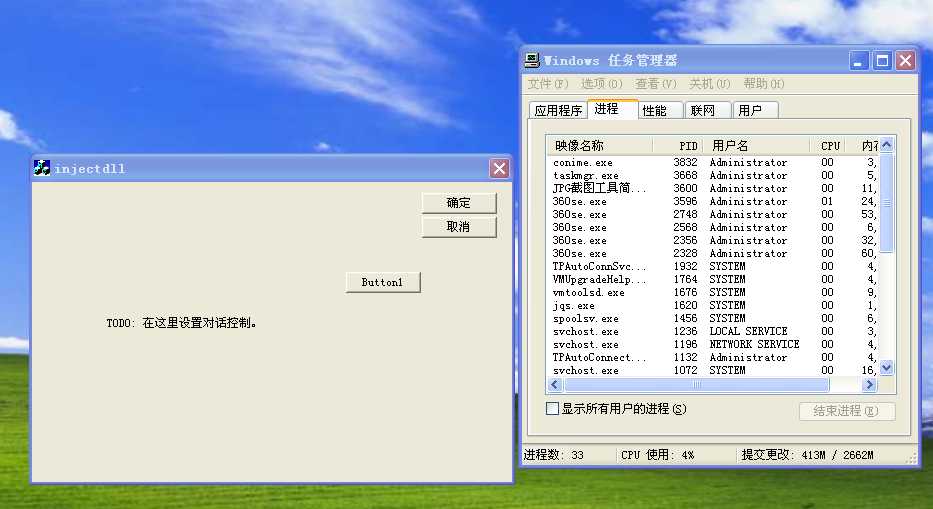
Task: Toggle the 显示所有用户的进程 checkbox
Action: coord(552,409)
